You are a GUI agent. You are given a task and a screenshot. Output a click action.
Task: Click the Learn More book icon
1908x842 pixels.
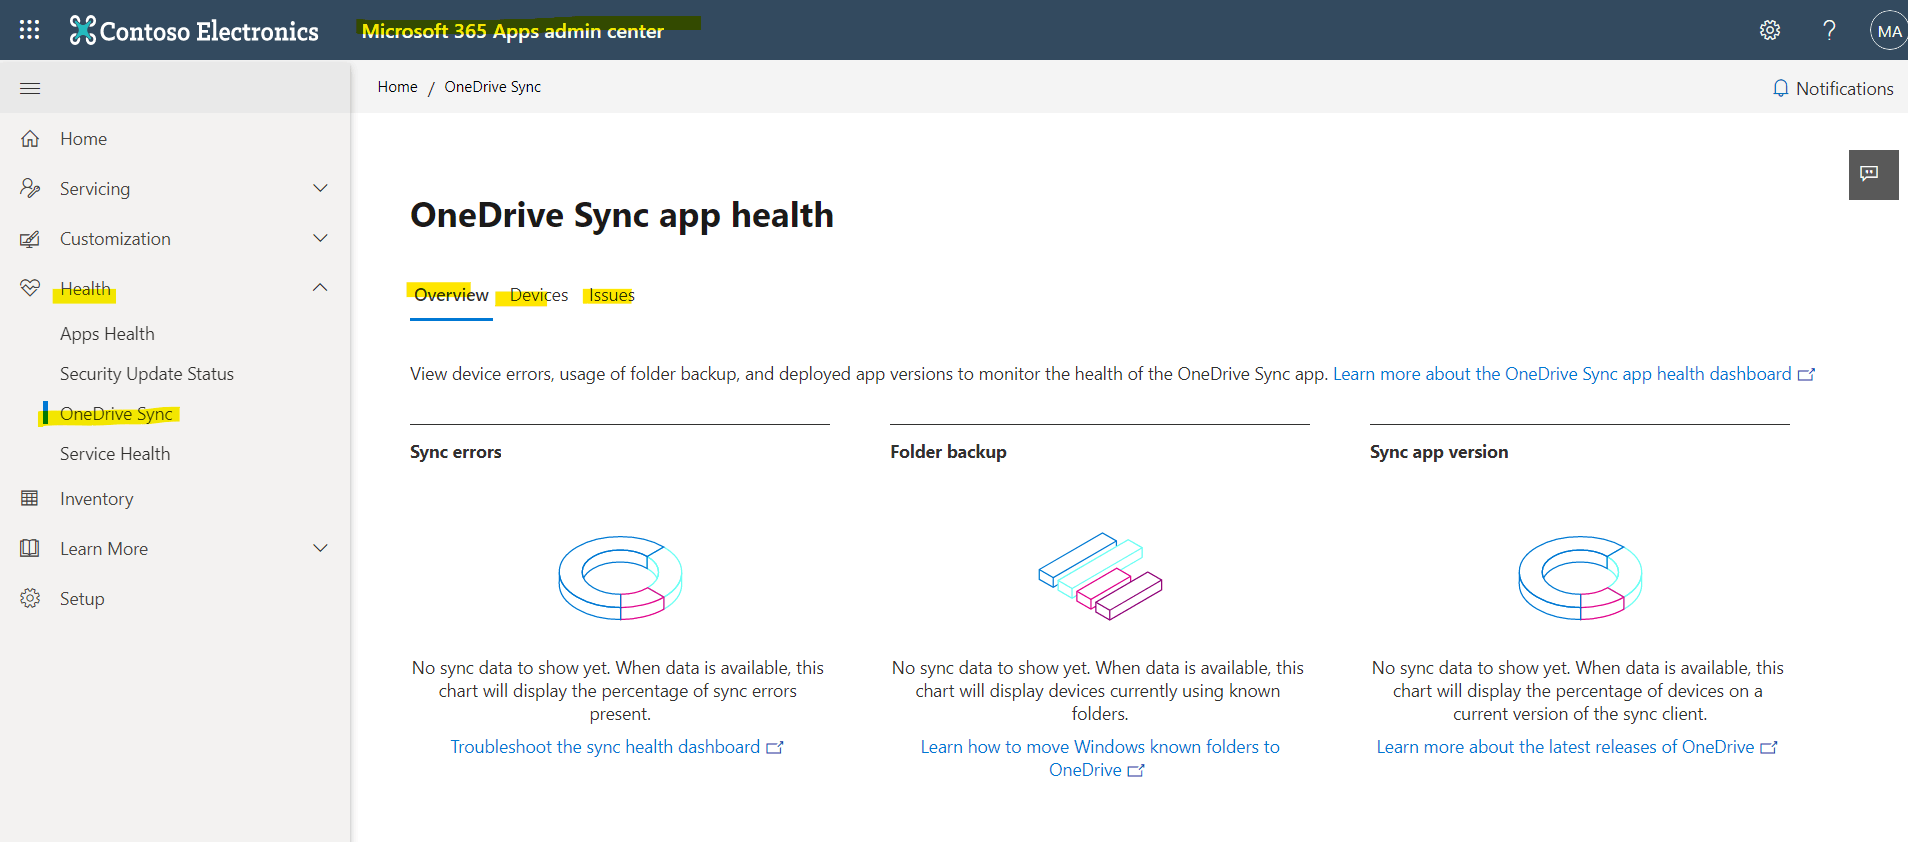coord(30,548)
